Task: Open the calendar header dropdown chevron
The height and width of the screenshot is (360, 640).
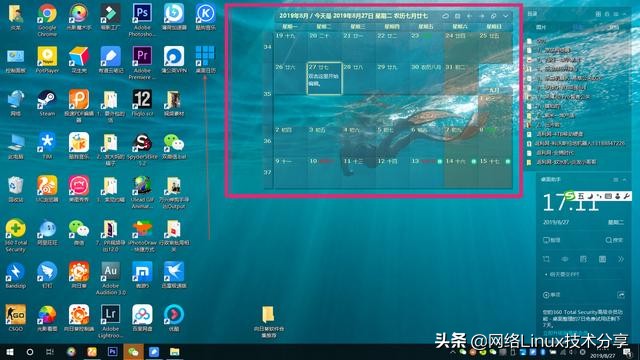Action: point(506,16)
